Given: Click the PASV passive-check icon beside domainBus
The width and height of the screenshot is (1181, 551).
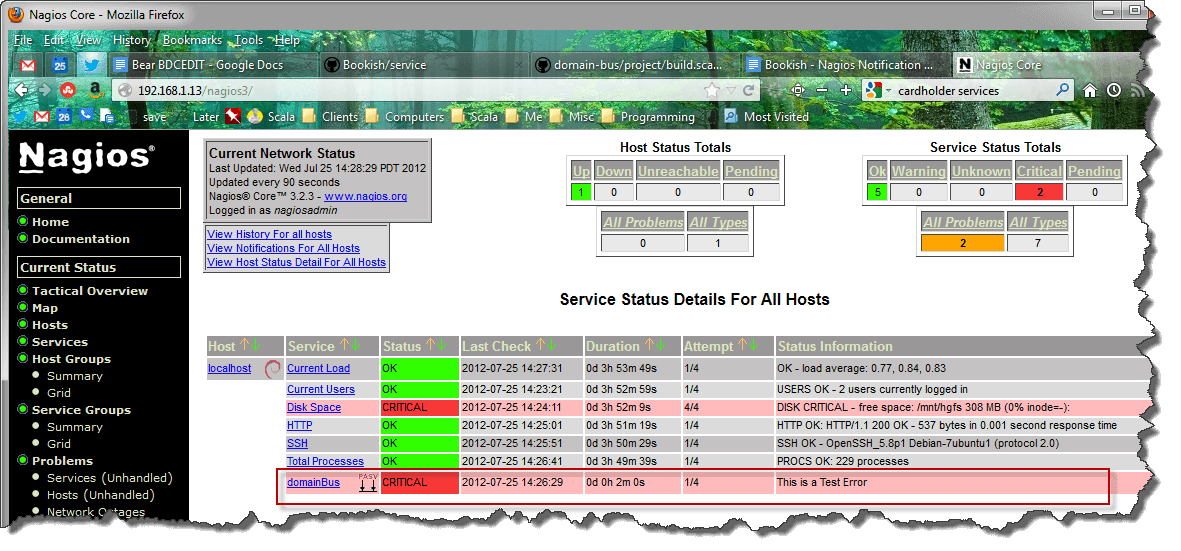Looking at the screenshot, I should point(368,482).
